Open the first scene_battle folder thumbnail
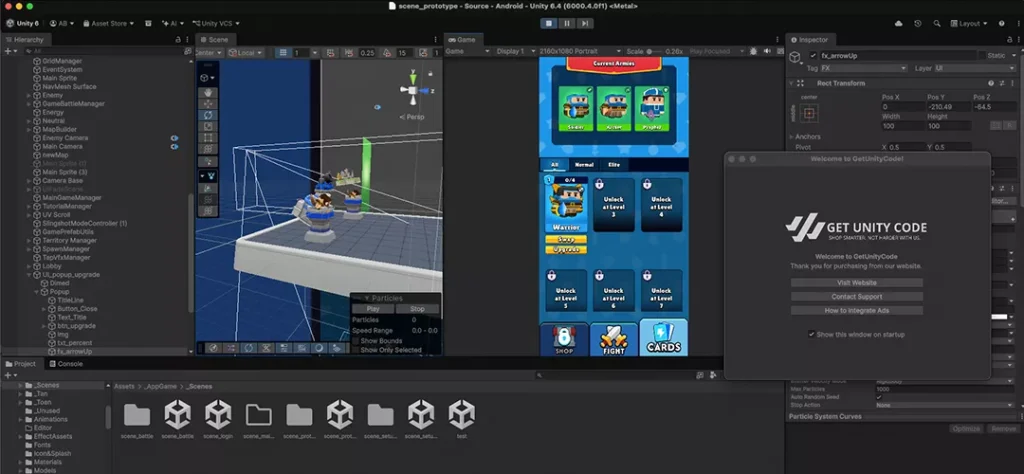1024x474 pixels. (136, 414)
